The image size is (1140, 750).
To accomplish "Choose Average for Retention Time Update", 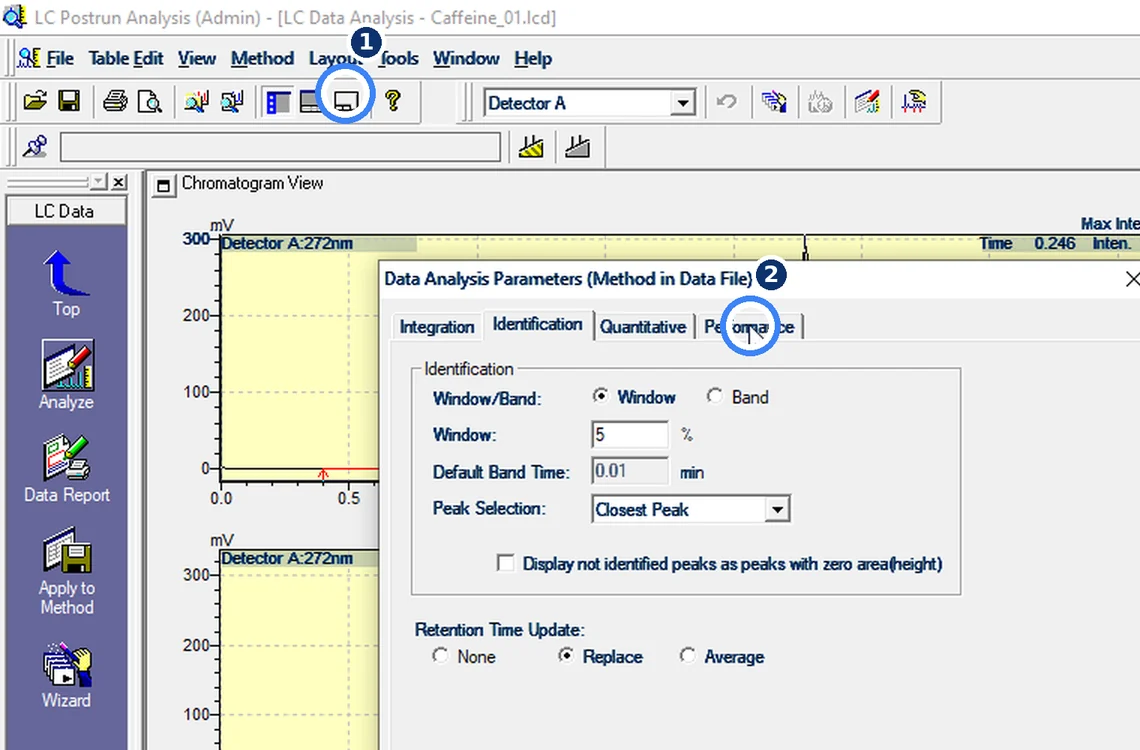I will coord(687,656).
